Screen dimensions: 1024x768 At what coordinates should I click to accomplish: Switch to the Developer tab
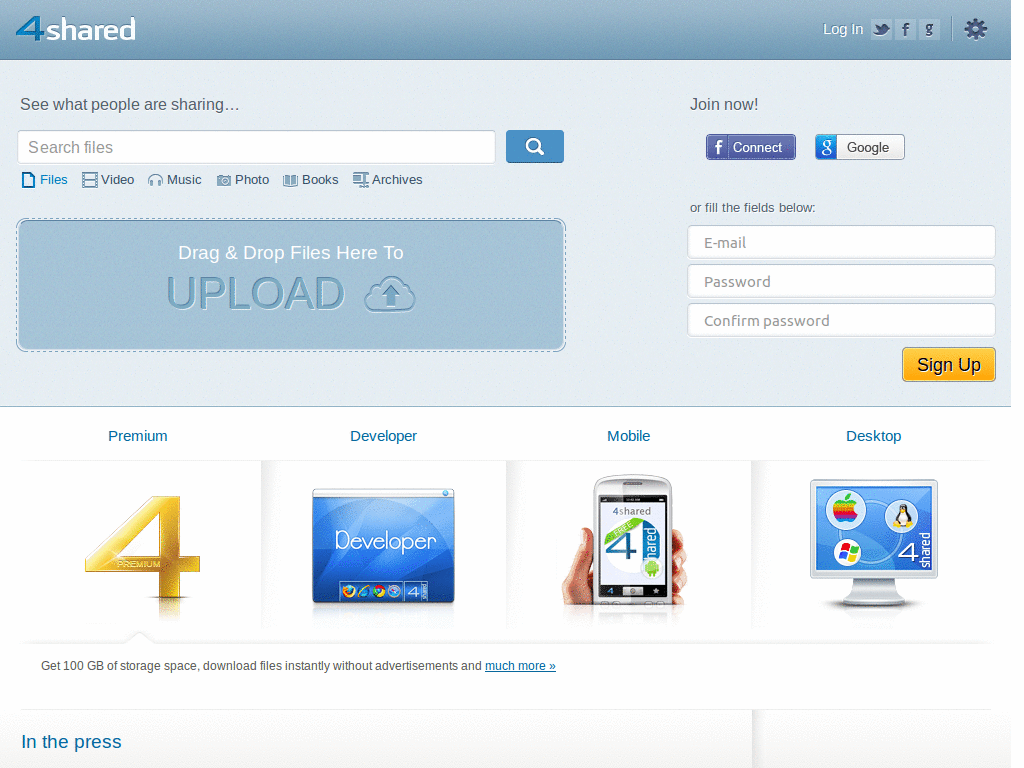383,436
